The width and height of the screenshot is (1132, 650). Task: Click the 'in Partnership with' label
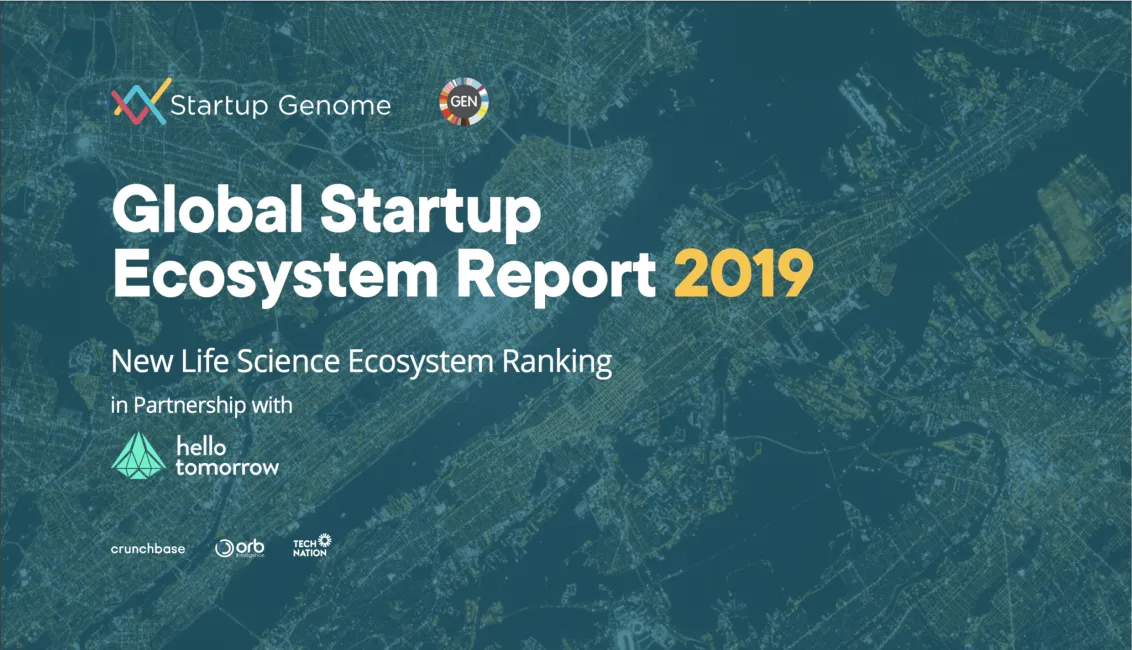tap(200, 405)
